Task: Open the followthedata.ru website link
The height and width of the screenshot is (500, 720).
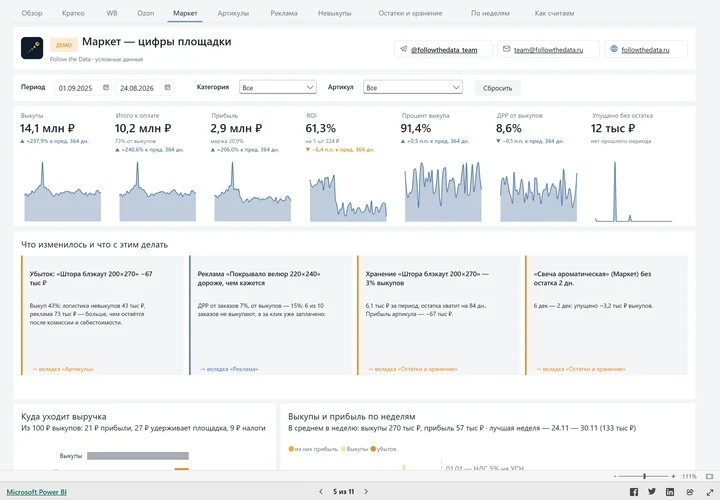Action: click(x=645, y=50)
